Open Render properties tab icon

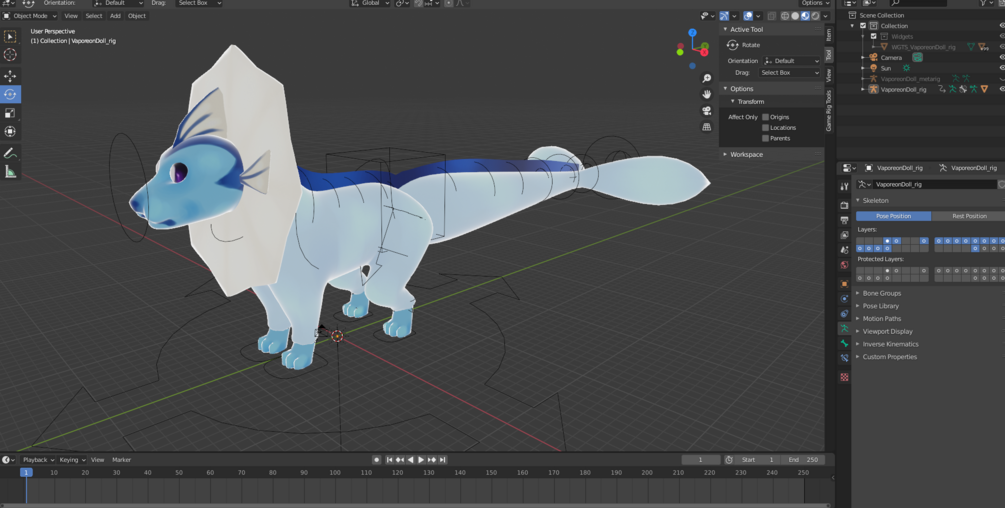[x=844, y=205]
